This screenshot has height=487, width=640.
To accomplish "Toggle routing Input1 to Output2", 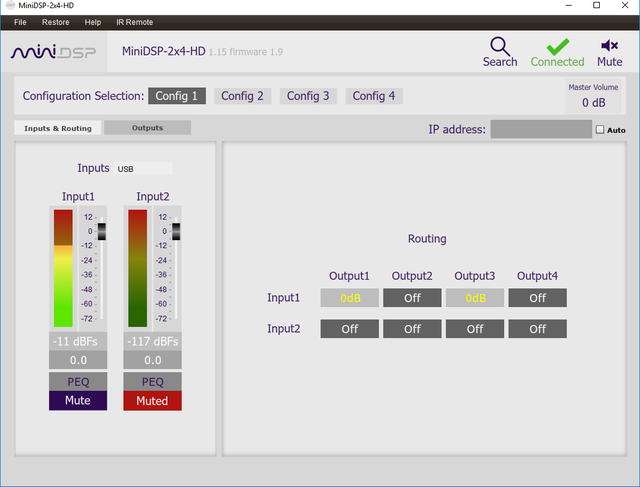I will pyautogui.click(x=412, y=298).
